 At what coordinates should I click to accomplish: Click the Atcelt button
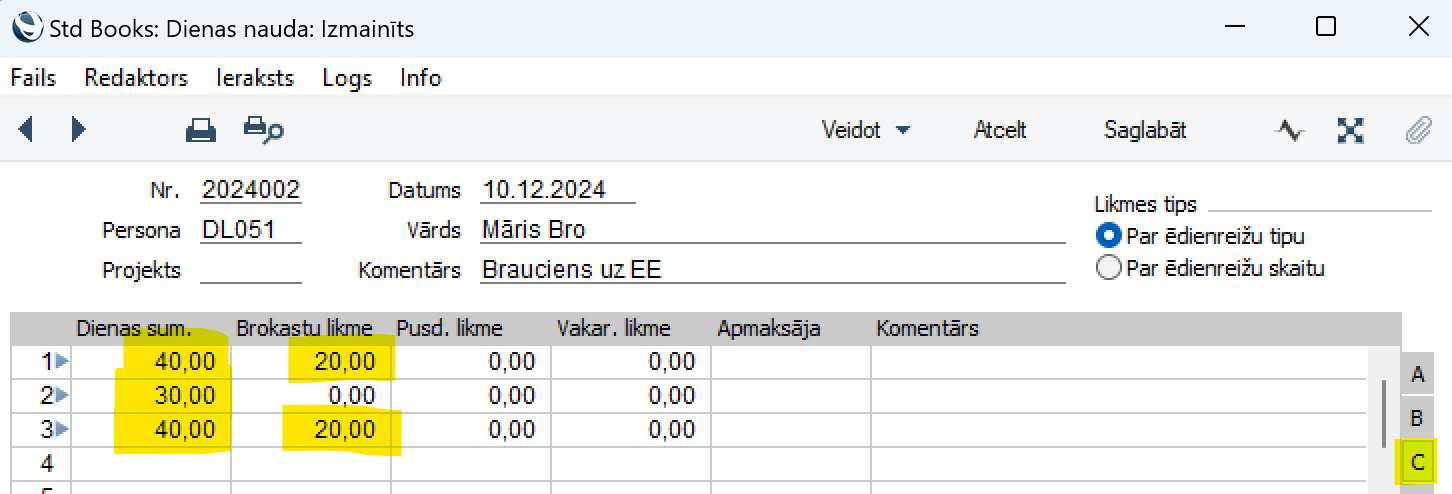coord(1000,130)
